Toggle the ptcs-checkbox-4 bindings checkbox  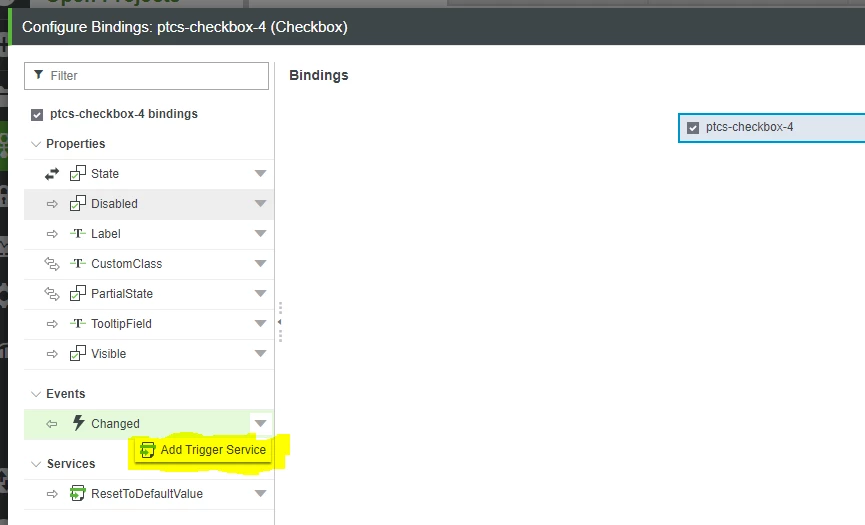[37, 115]
